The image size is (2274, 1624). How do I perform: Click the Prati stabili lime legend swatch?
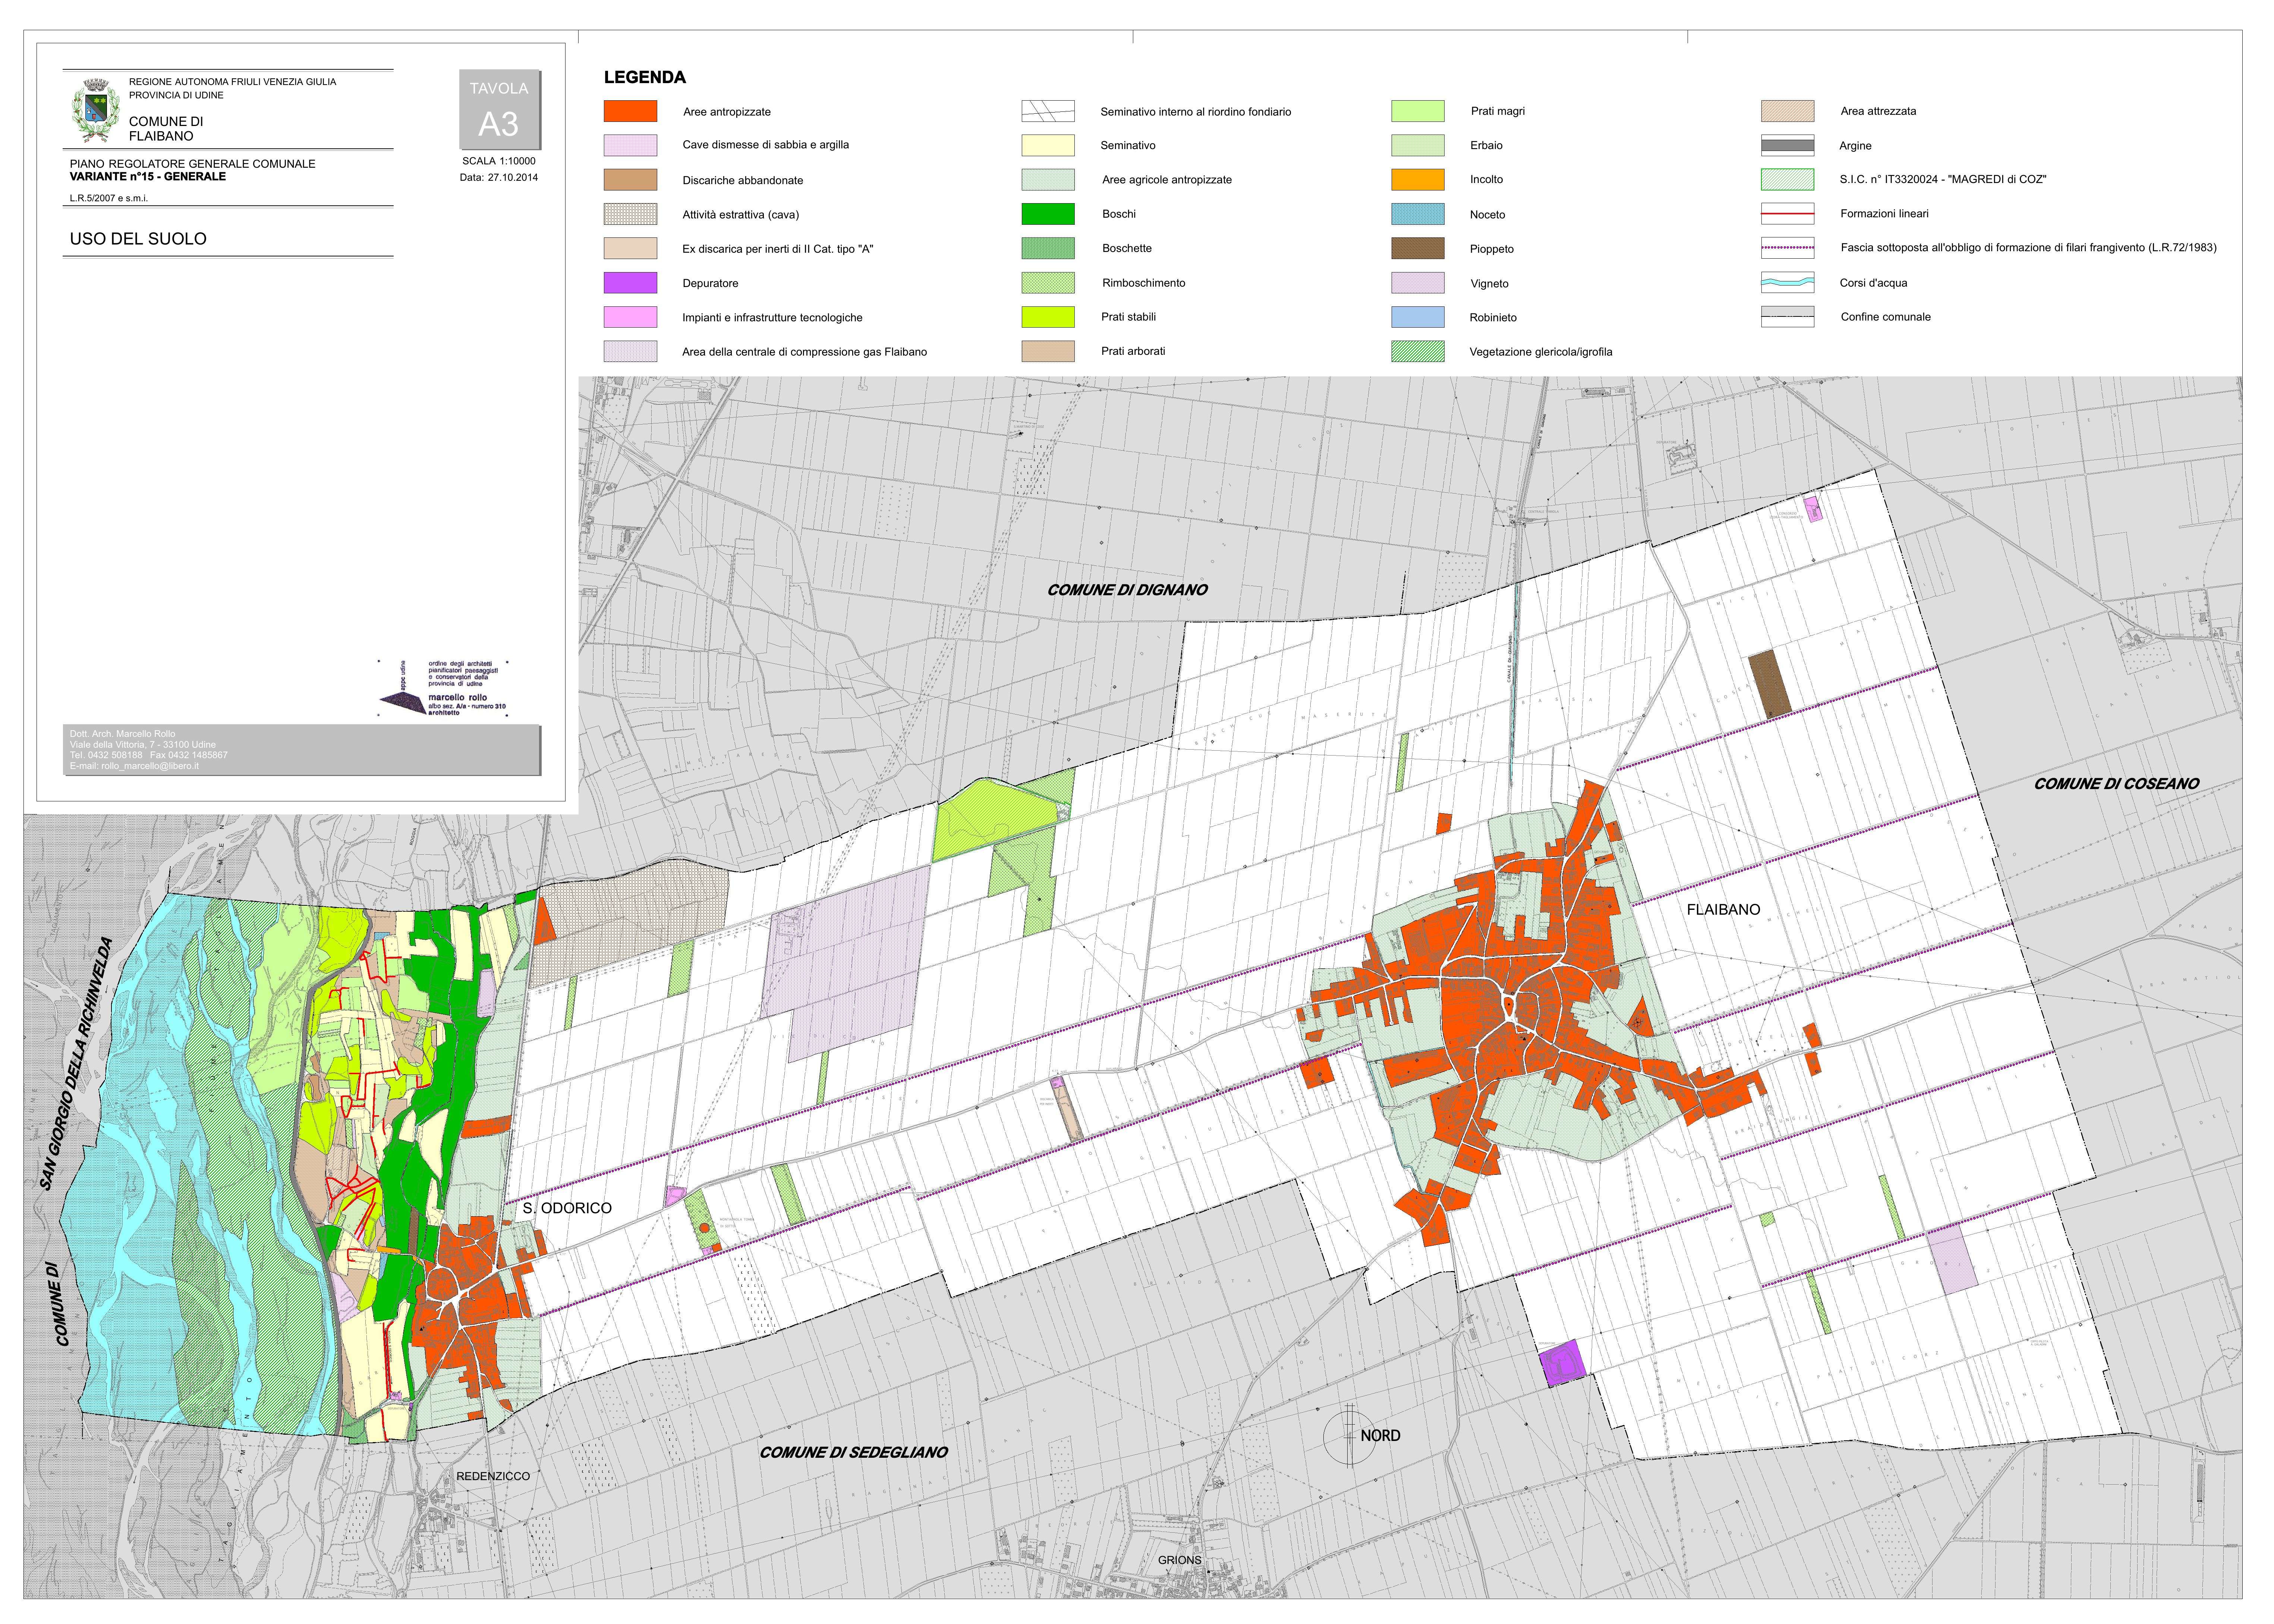click(1047, 317)
